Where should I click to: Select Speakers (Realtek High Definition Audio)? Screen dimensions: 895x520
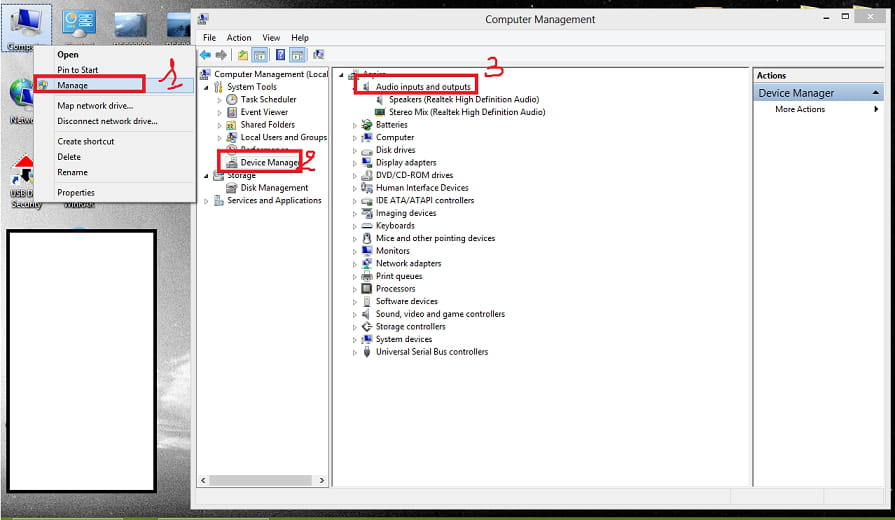463,100
